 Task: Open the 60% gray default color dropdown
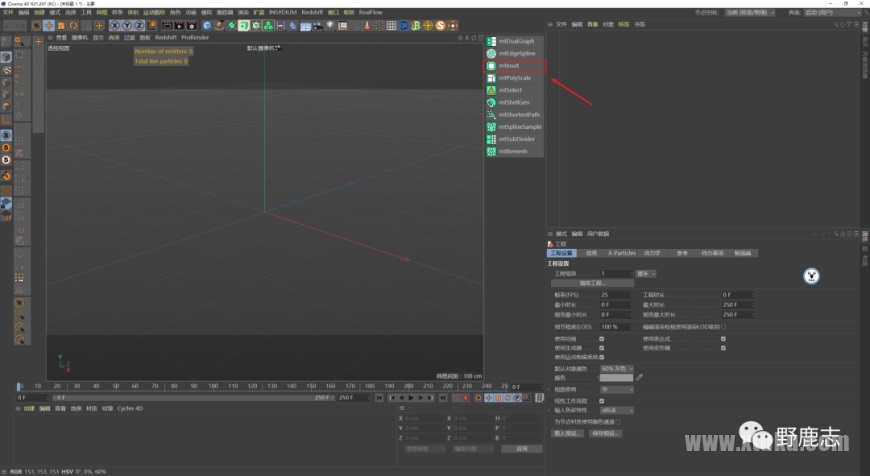click(616, 368)
